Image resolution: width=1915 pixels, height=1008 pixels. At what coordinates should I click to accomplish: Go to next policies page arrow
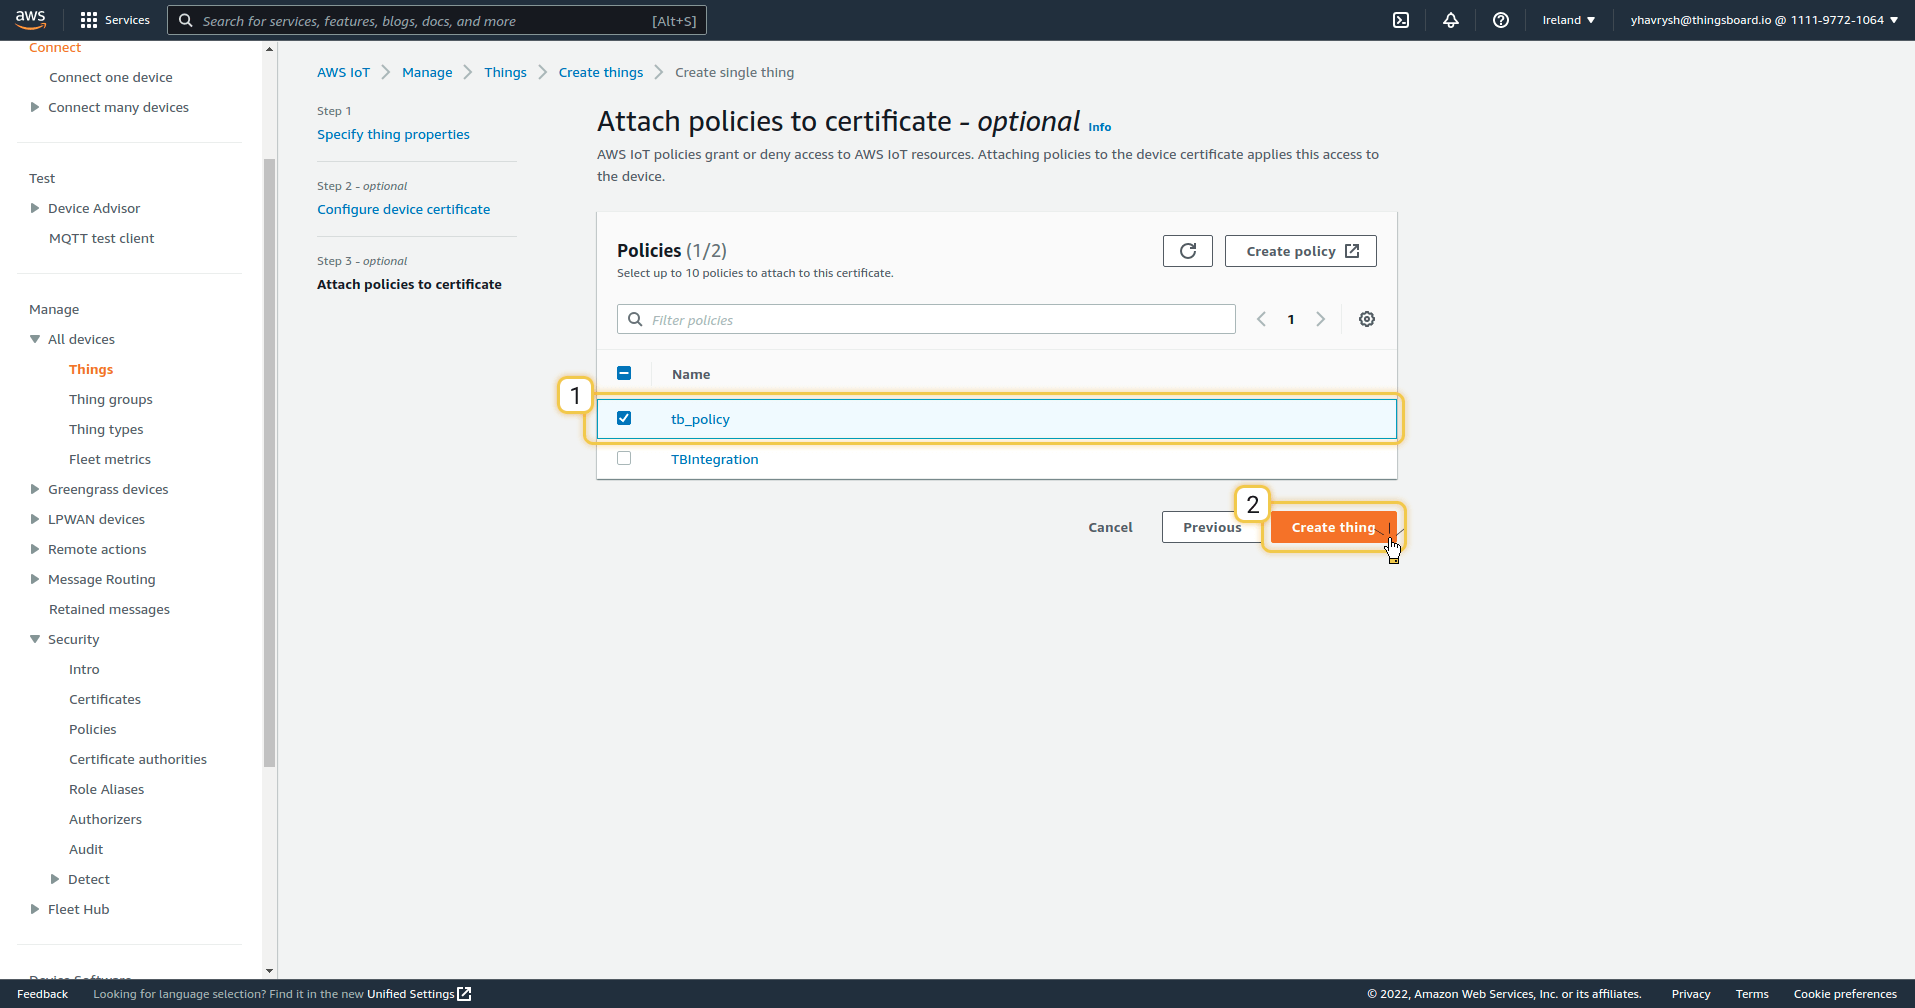click(1320, 319)
